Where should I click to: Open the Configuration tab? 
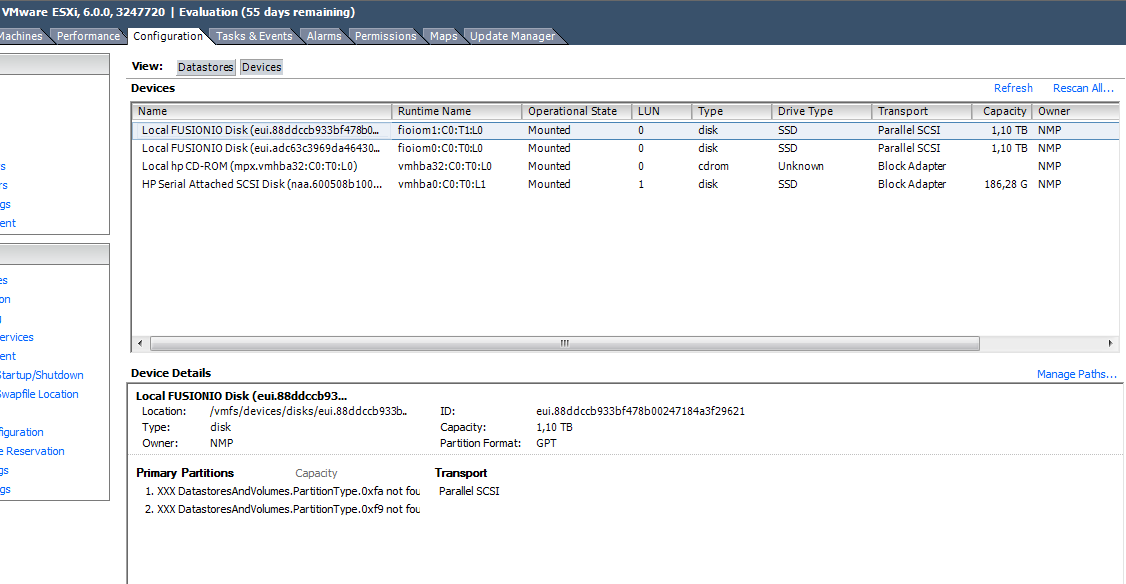[x=167, y=36]
